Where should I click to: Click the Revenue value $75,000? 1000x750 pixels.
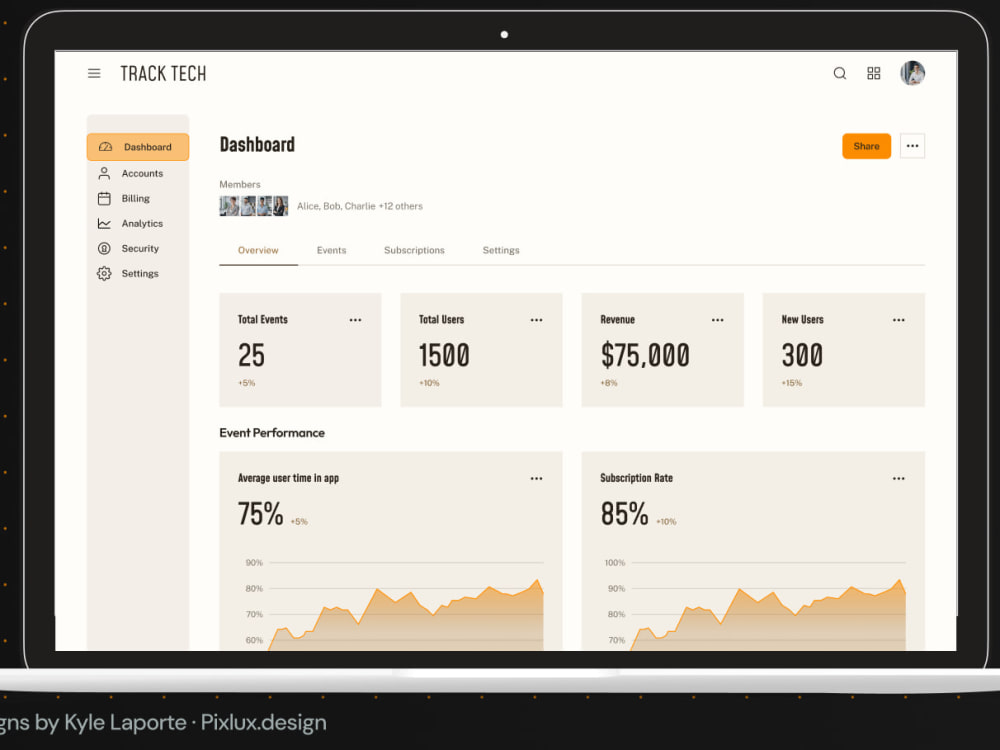pyautogui.click(x=645, y=355)
